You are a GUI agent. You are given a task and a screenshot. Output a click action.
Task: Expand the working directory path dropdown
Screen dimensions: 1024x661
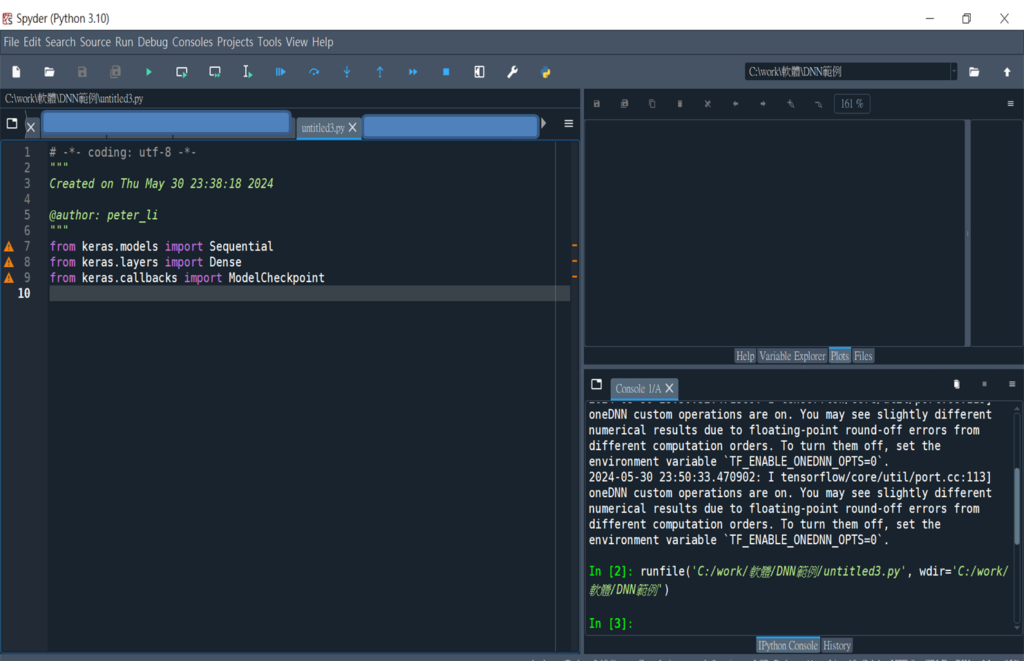952,72
